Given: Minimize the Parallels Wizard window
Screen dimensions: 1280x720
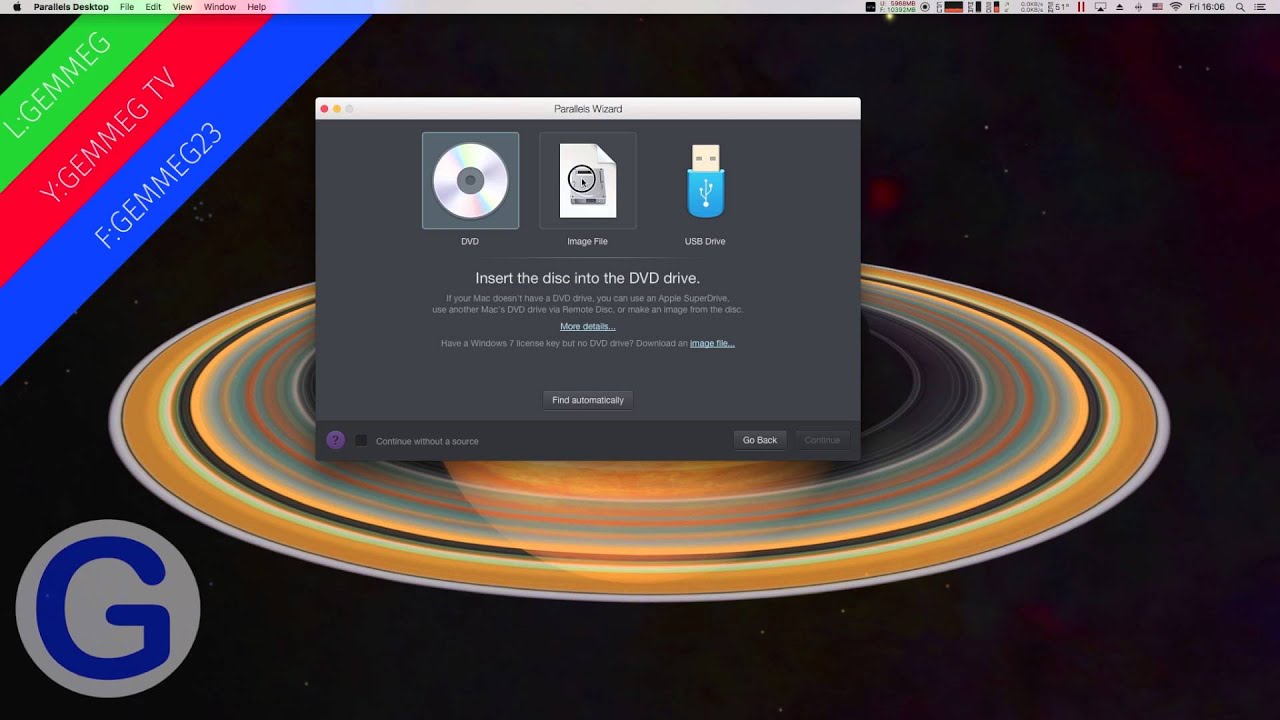Looking at the screenshot, I should click(x=337, y=108).
